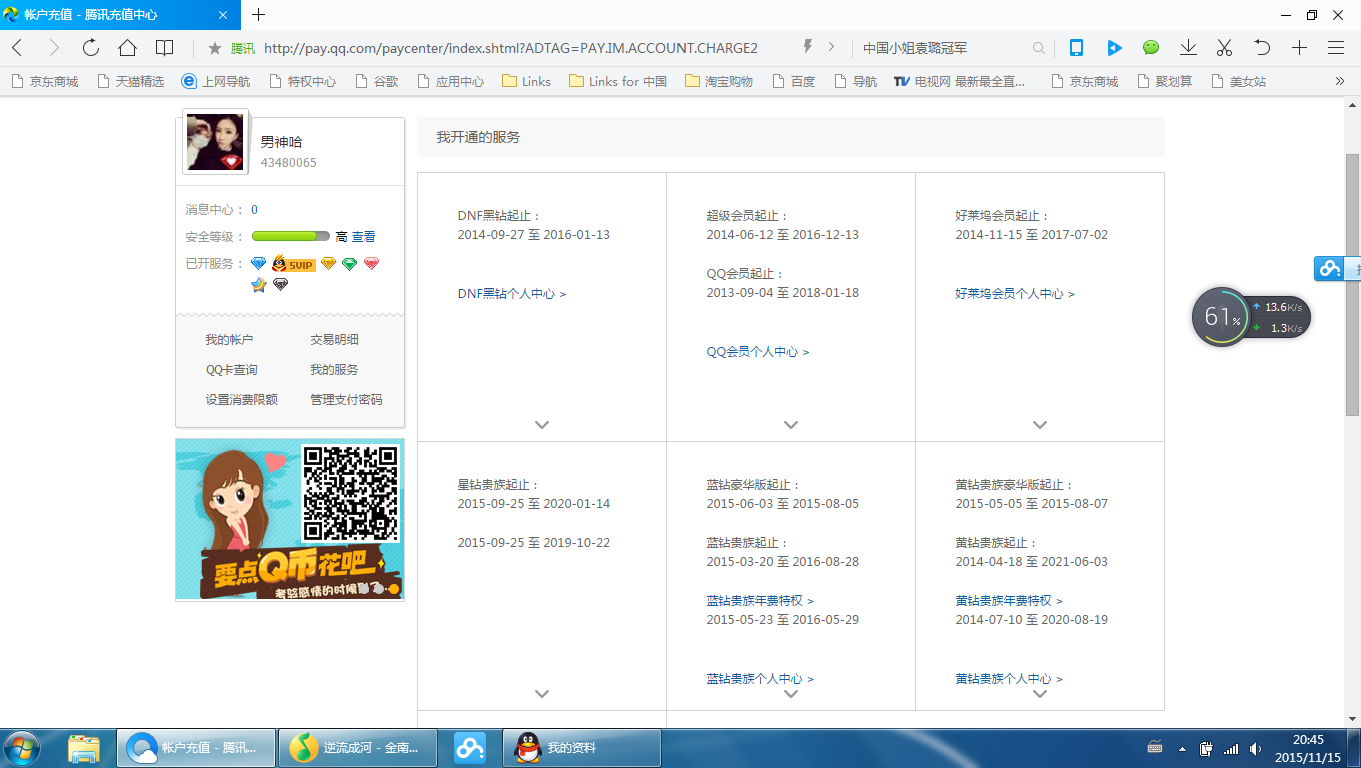Click the cloud app taskbar icon
1361x768 pixels.
(470, 748)
